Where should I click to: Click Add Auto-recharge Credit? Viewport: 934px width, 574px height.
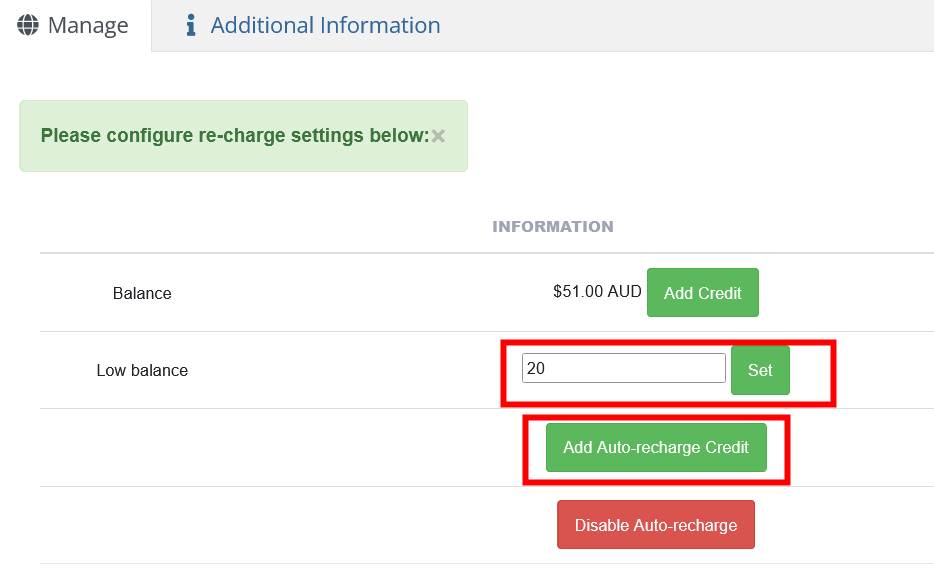click(656, 447)
